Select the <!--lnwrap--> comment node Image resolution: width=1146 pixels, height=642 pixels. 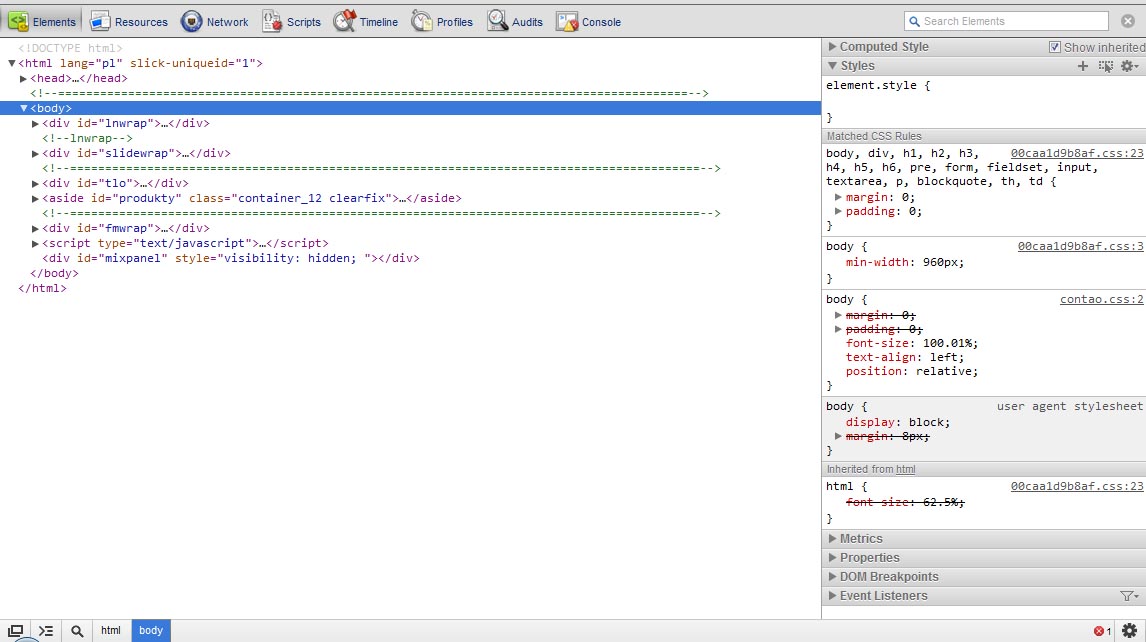88,138
